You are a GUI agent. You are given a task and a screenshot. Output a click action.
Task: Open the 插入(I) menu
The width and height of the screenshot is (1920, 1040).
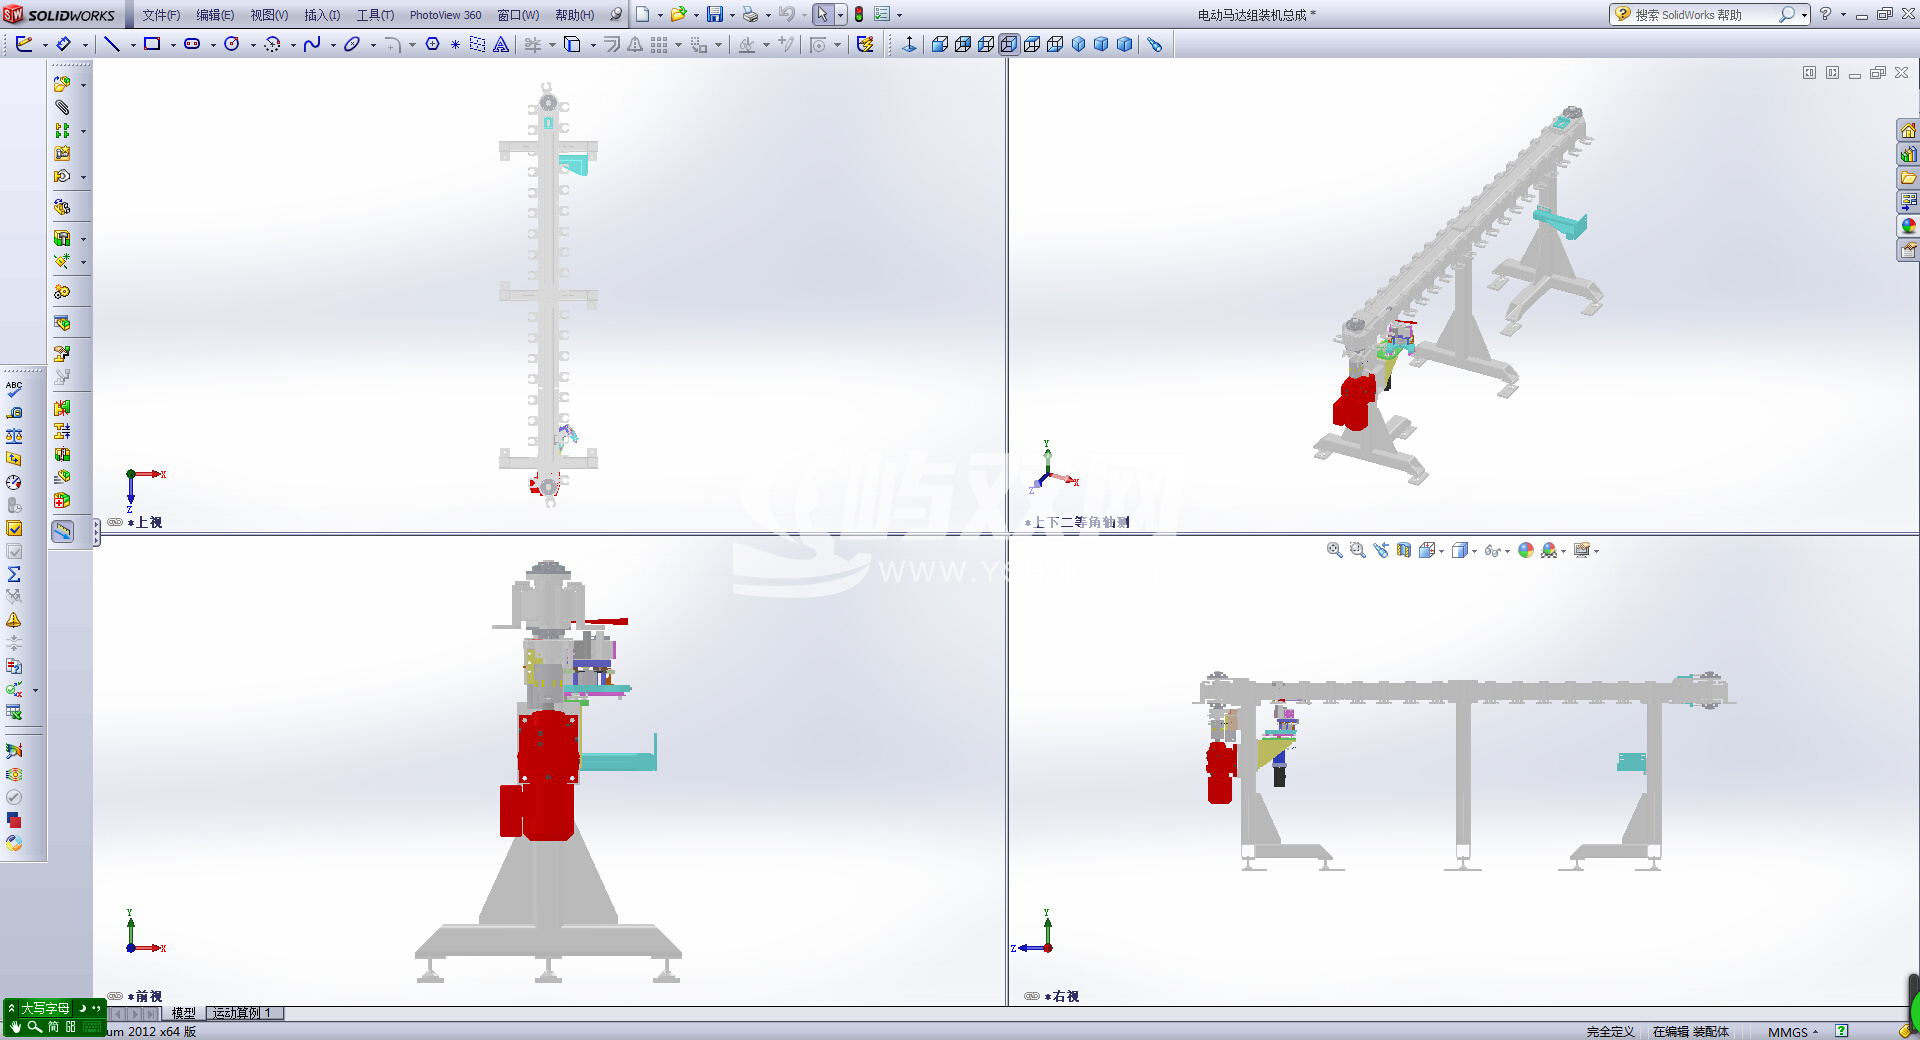tap(322, 15)
